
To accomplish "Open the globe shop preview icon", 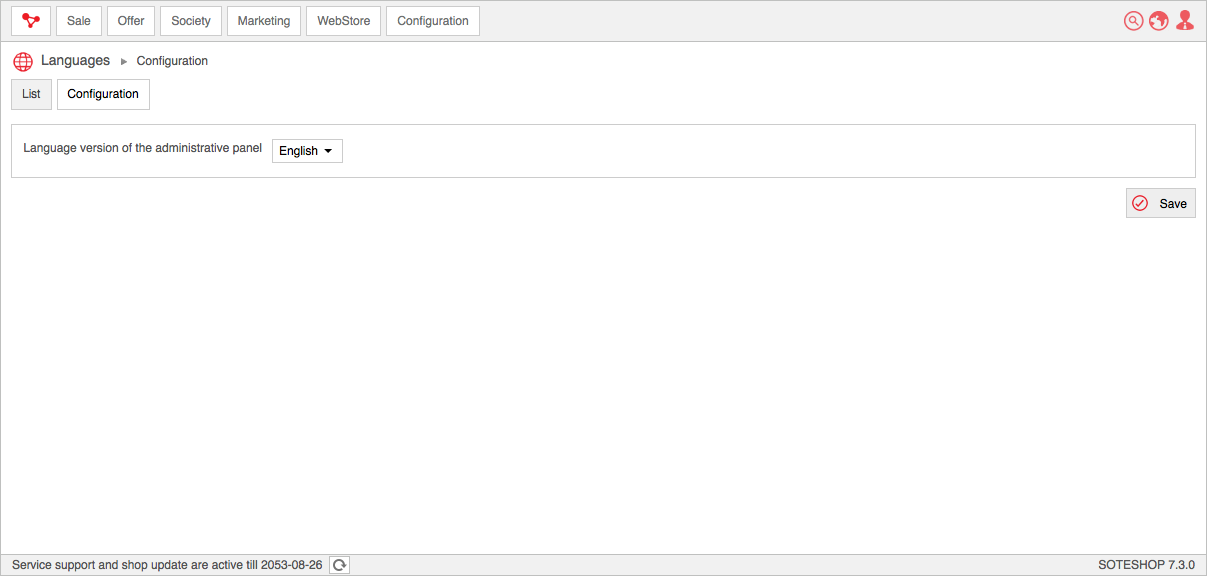I will pyautogui.click(x=1159, y=21).
